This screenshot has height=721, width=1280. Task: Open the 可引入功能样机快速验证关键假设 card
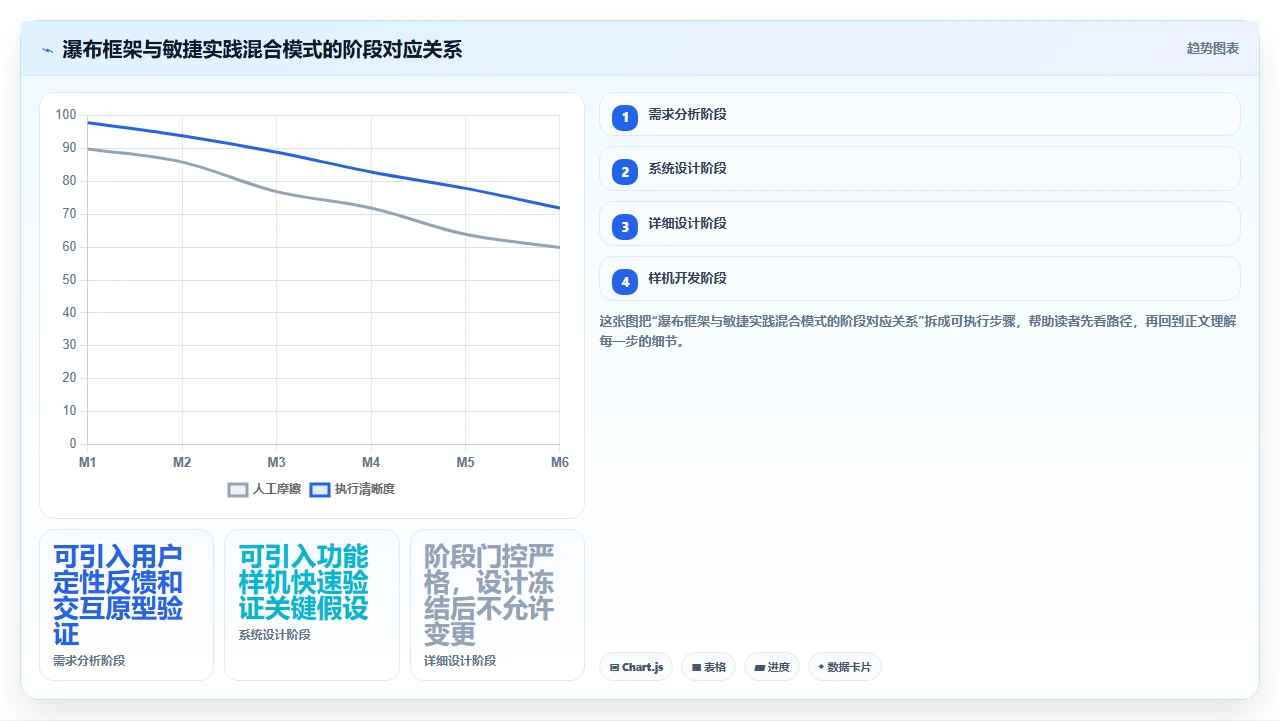point(312,605)
